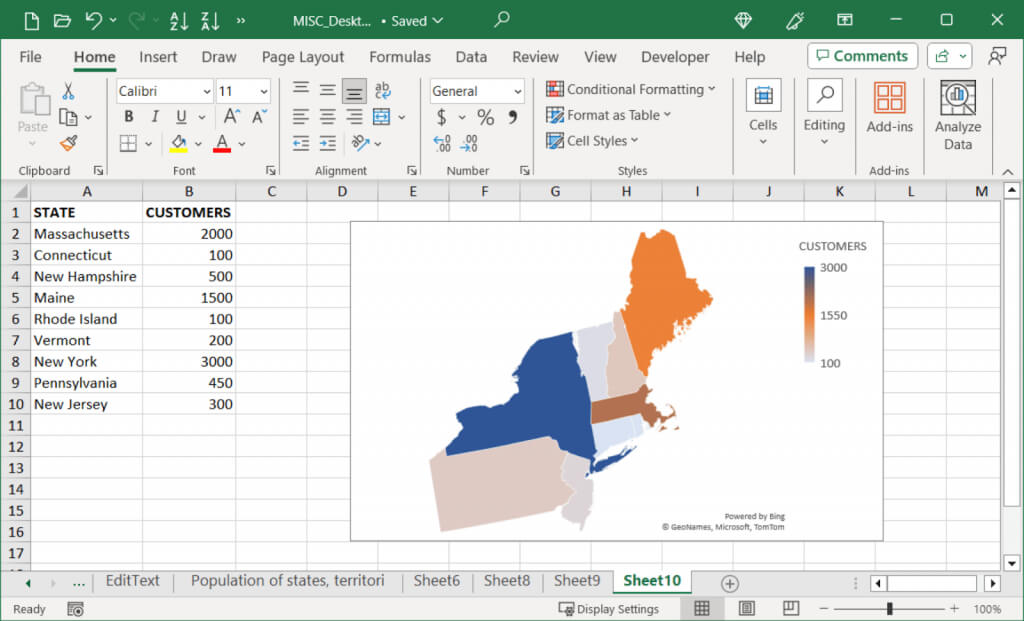Click the zoom slider handle
The width and height of the screenshot is (1024, 621).
(889, 609)
